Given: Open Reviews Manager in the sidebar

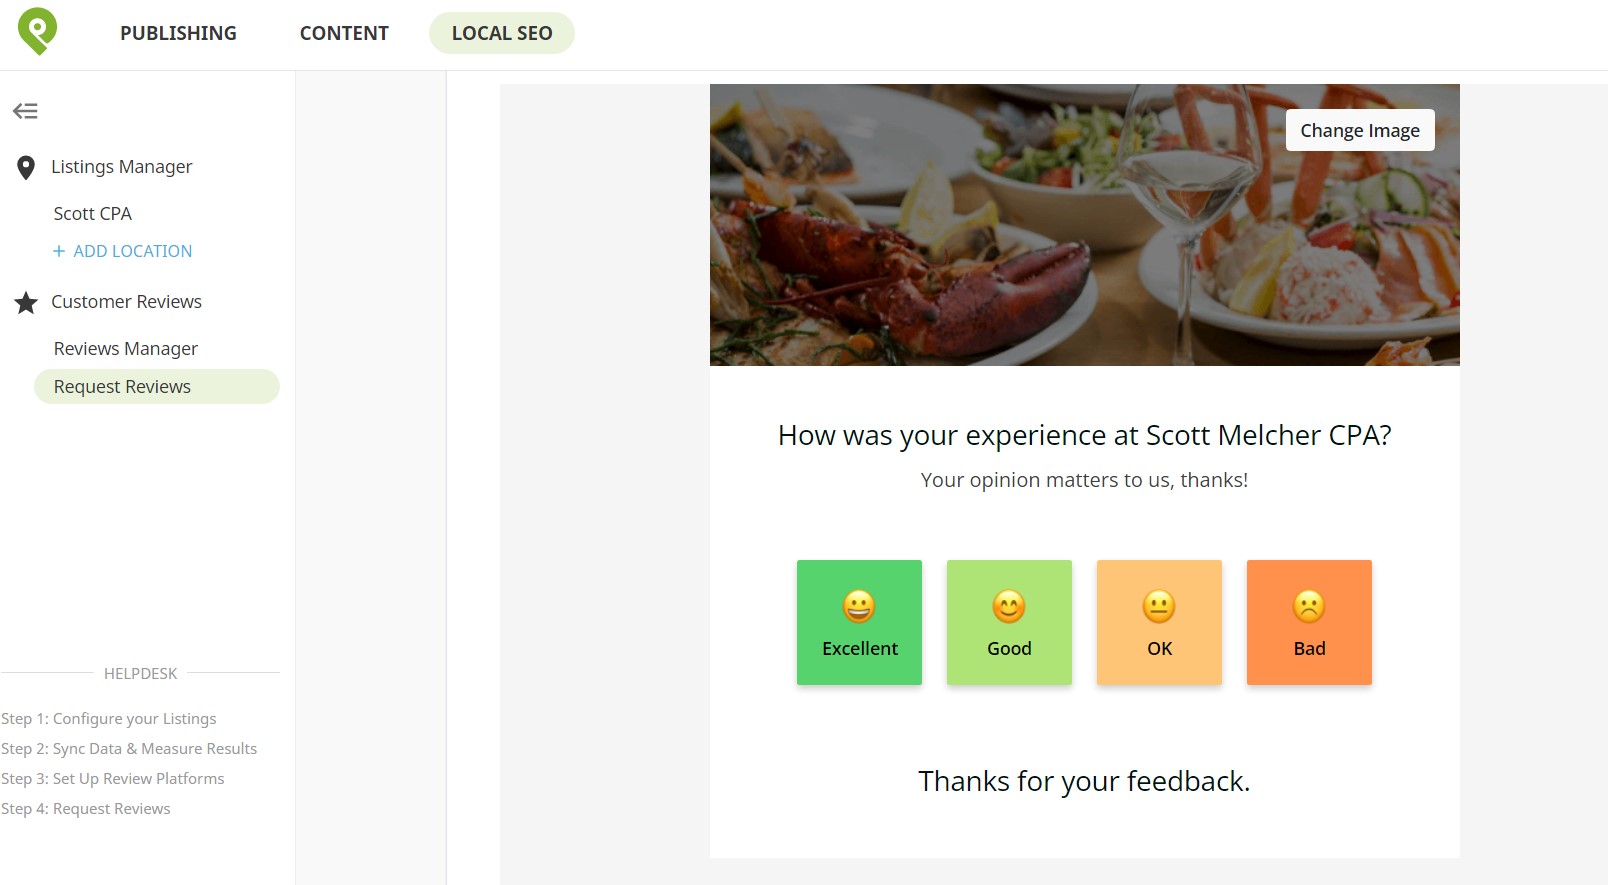Looking at the screenshot, I should point(126,349).
